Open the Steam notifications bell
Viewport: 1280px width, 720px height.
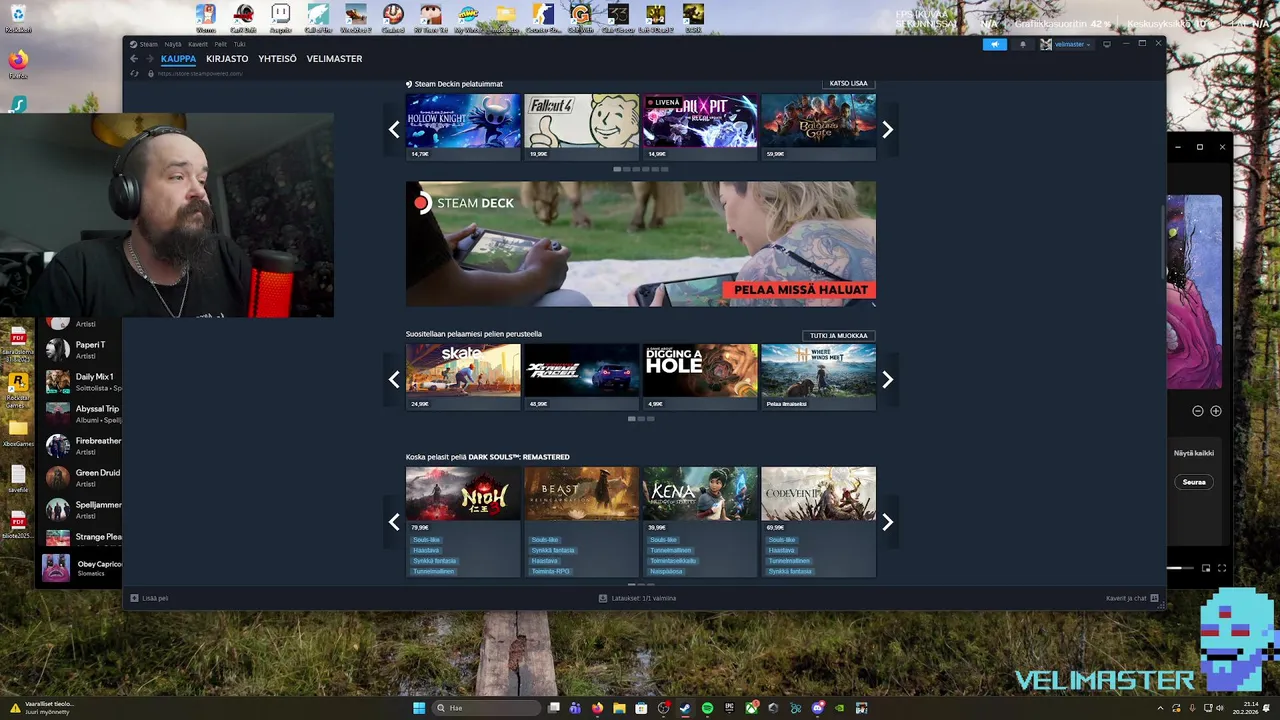pos(1022,44)
